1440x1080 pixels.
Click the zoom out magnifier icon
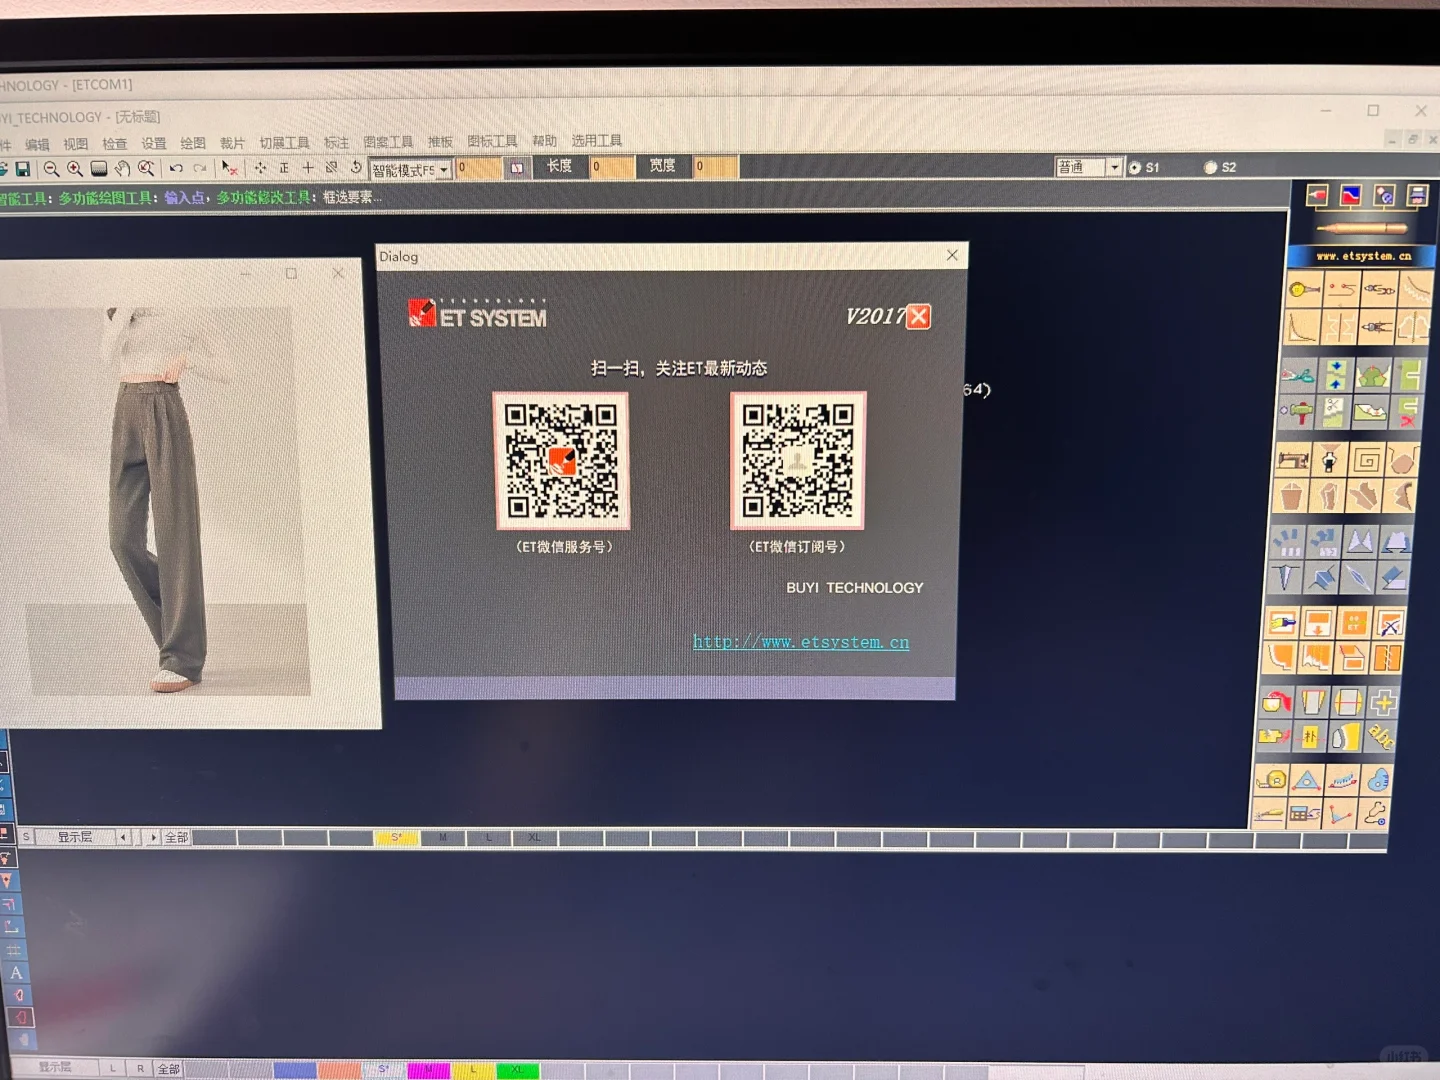(51, 169)
